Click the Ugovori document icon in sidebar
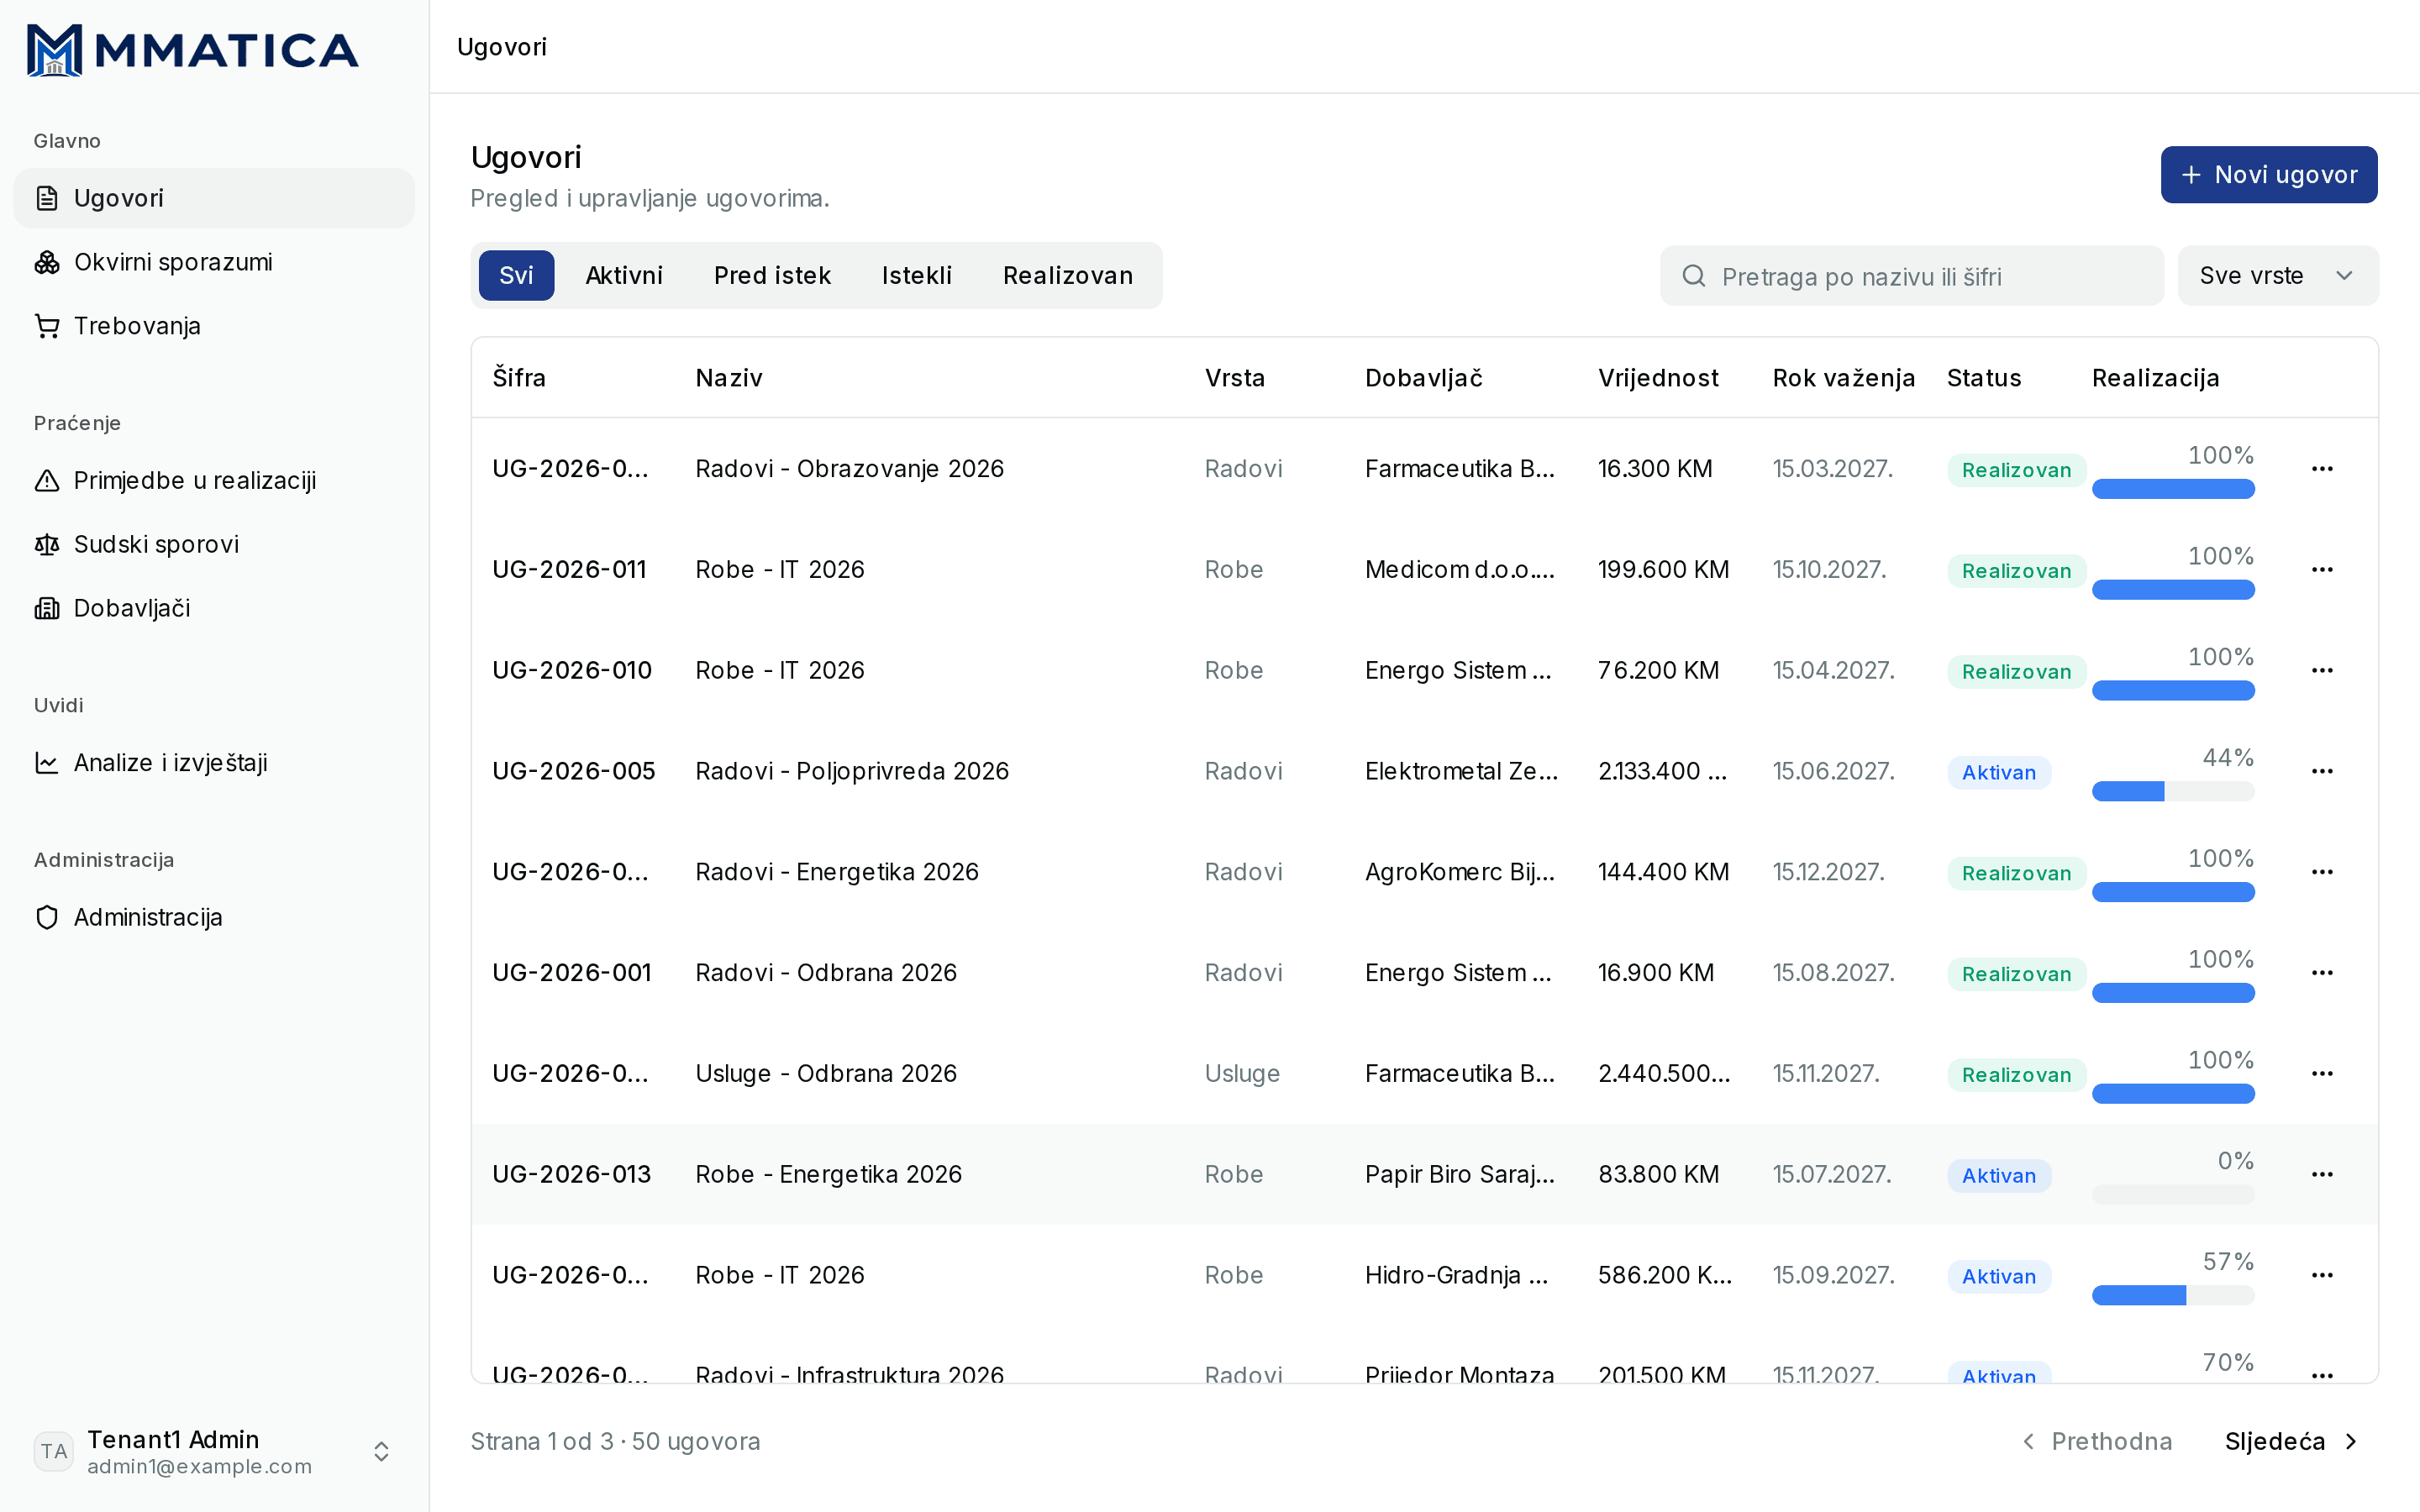This screenshot has height=1512, width=2420. tap(47, 198)
